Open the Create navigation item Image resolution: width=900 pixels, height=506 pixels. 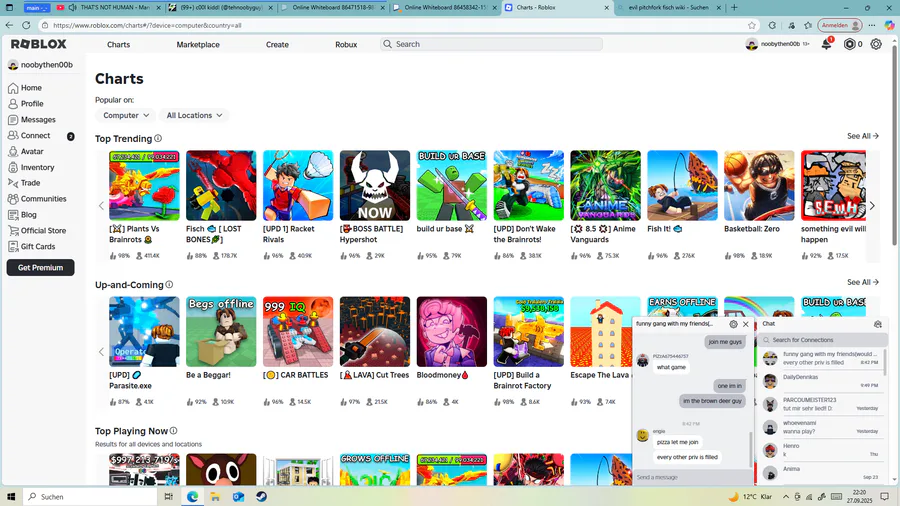[x=277, y=45]
